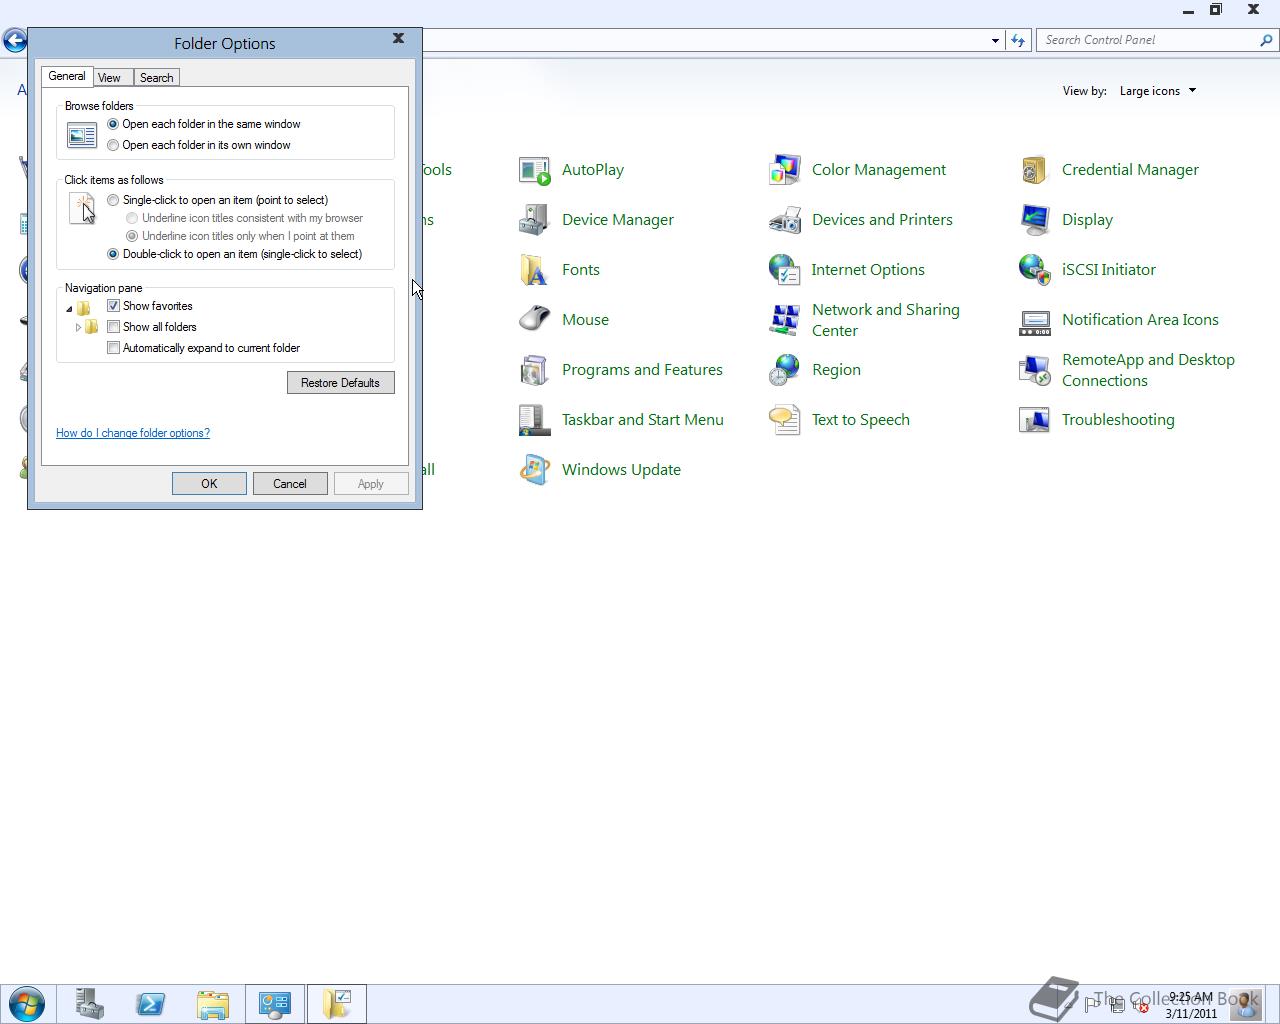Open the Display icon
The width and height of the screenshot is (1280, 1024).
[x=1035, y=220]
